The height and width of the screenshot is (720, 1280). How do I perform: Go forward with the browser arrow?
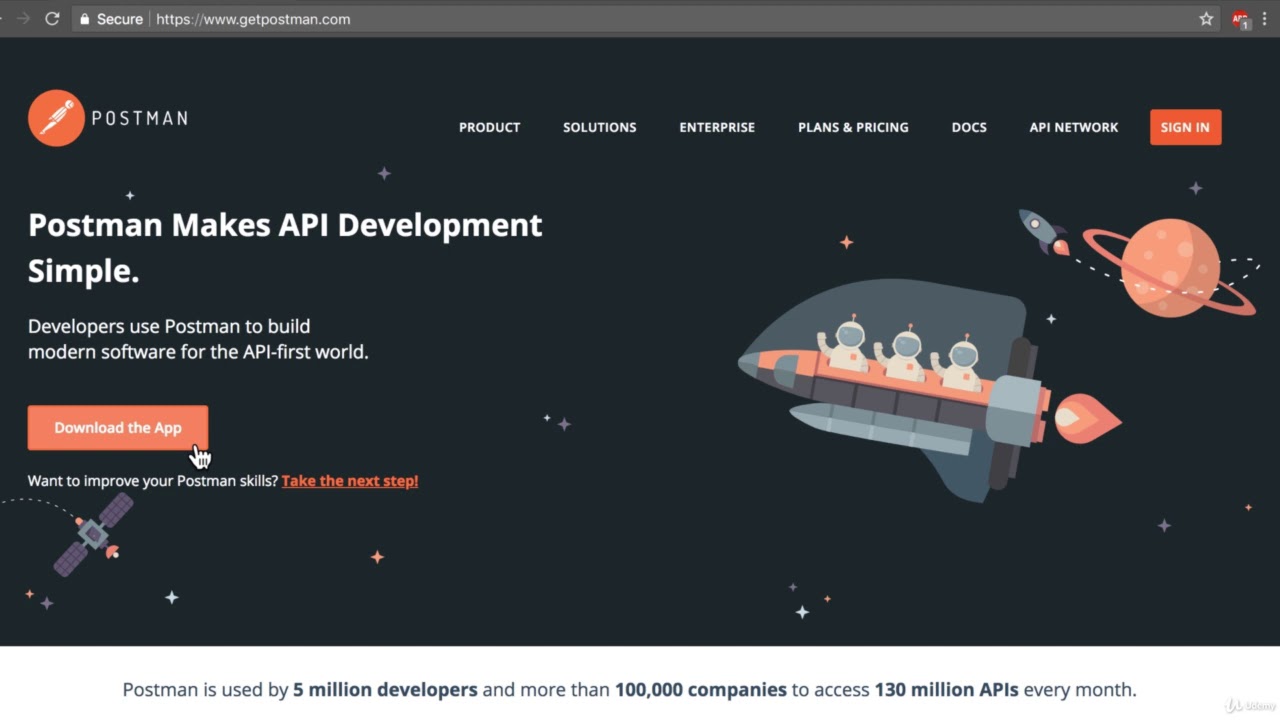point(23,19)
